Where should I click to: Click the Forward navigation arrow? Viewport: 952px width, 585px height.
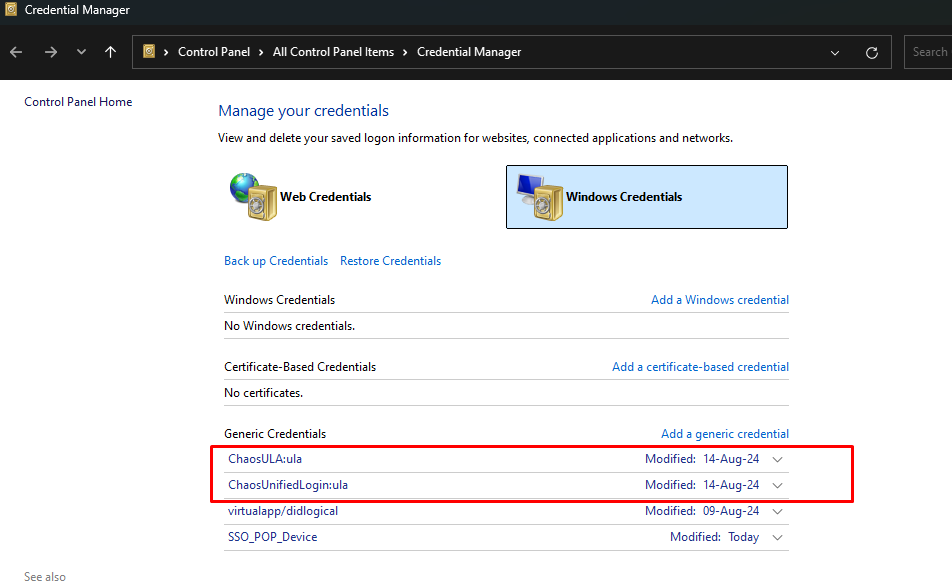tap(51, 52)
